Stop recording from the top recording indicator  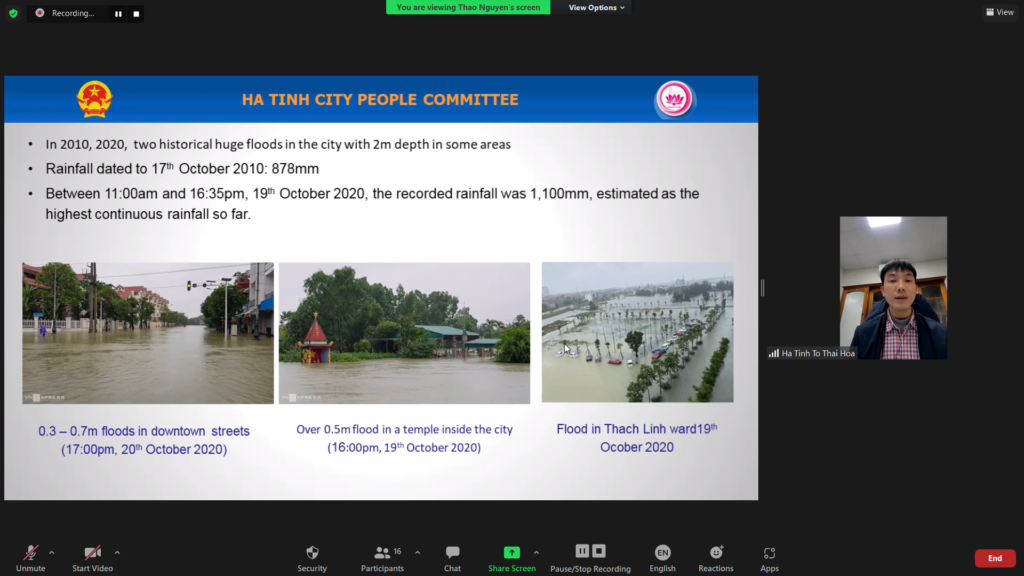click(x=136, y=14)
